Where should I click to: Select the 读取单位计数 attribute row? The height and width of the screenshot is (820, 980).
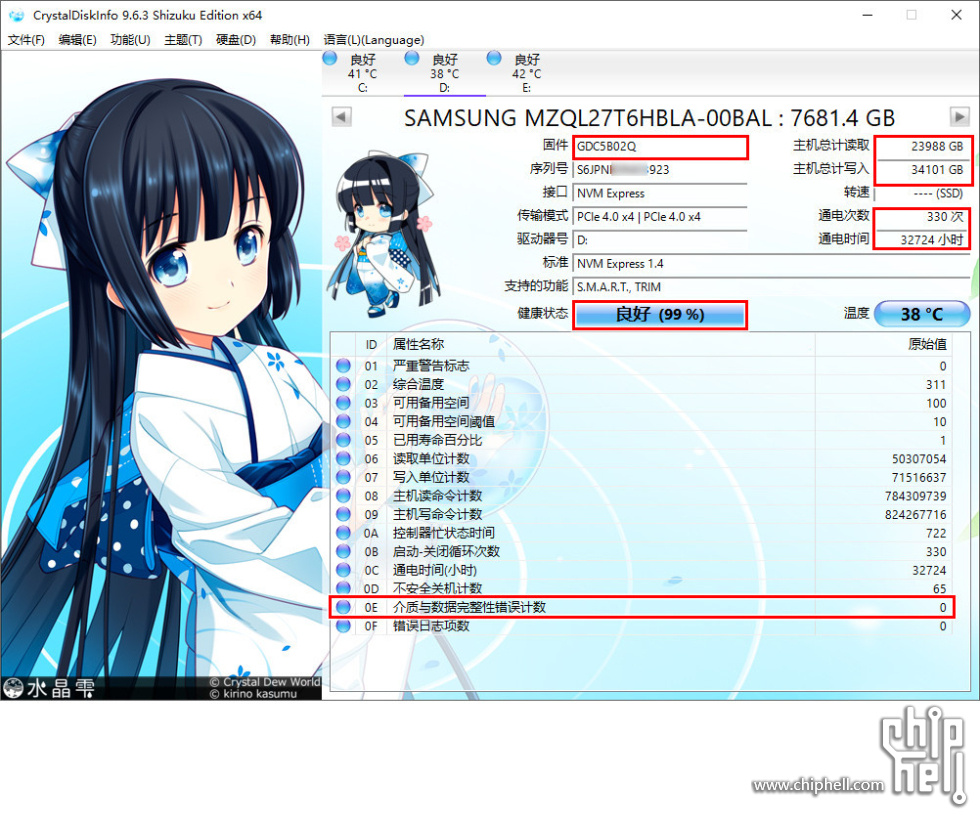coord(641,459)
